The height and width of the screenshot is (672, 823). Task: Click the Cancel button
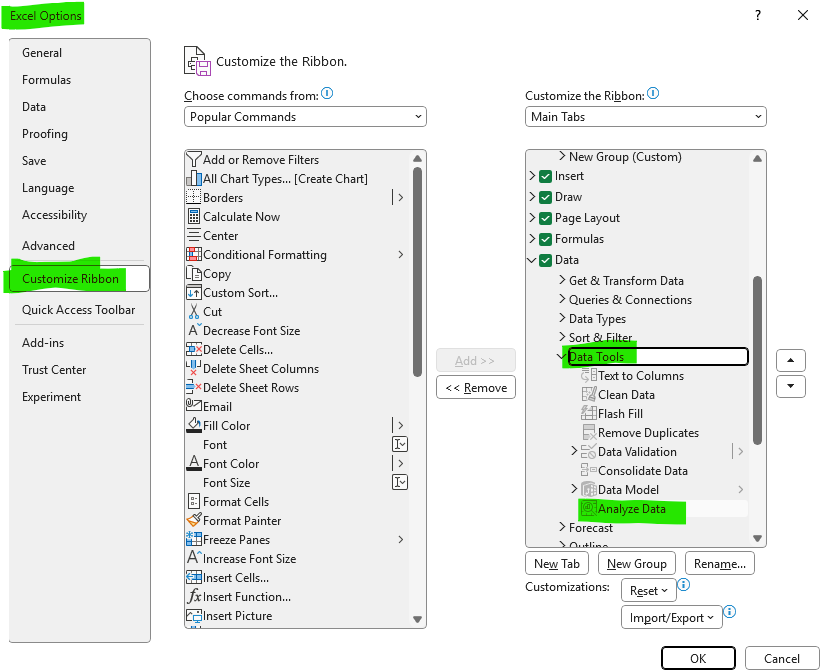(782, 658)
